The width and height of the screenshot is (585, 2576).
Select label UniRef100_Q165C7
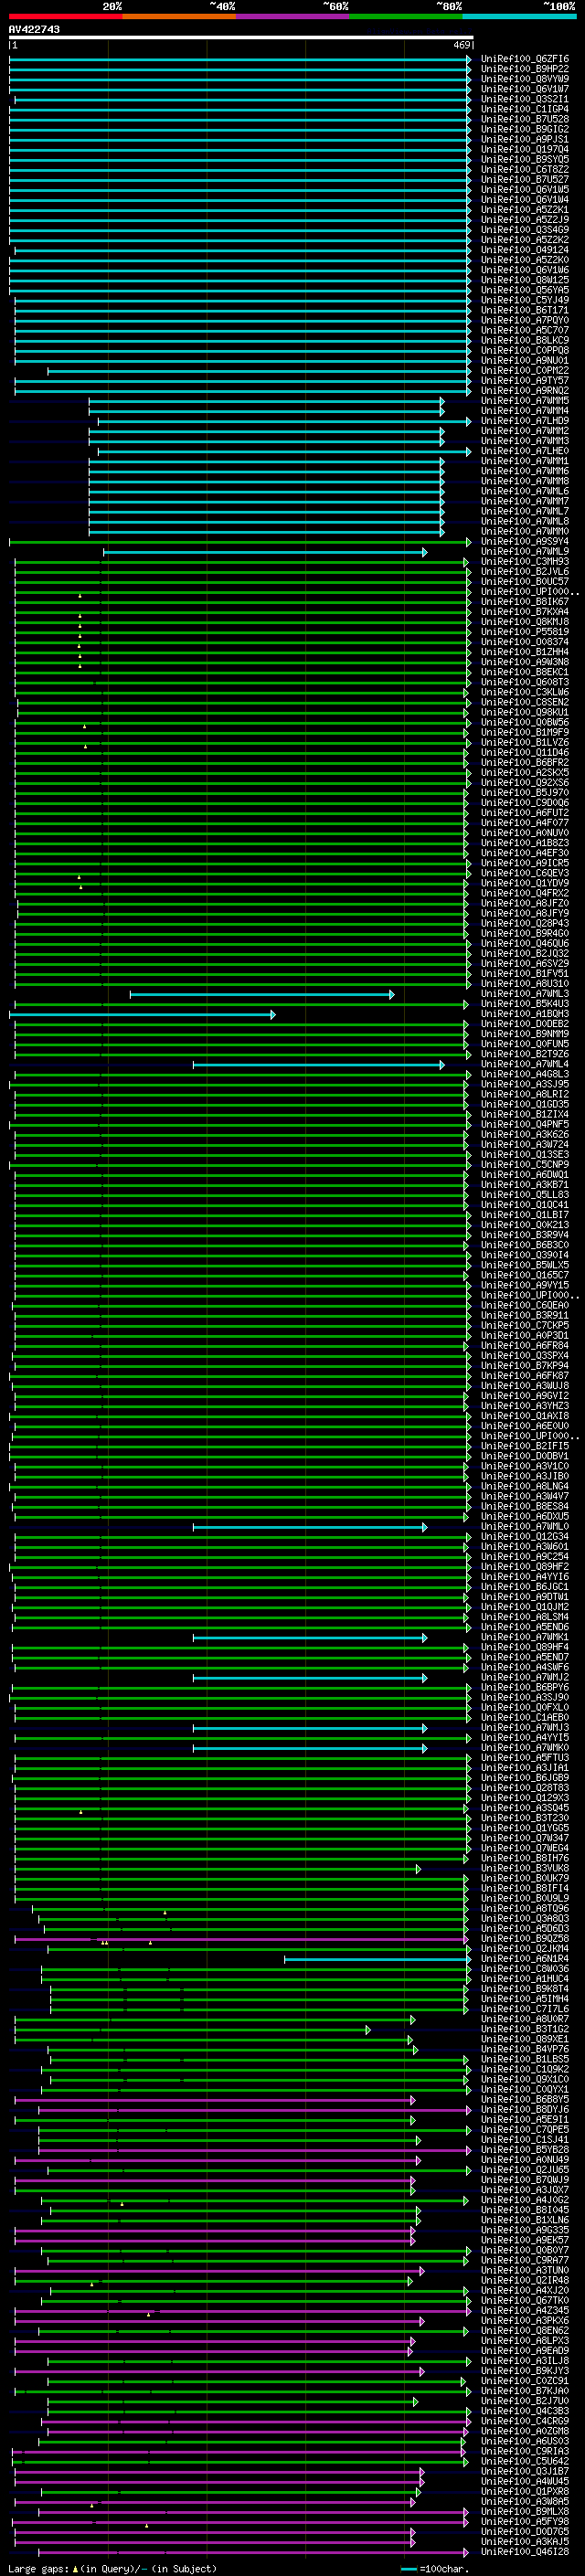click(525, 1276)
